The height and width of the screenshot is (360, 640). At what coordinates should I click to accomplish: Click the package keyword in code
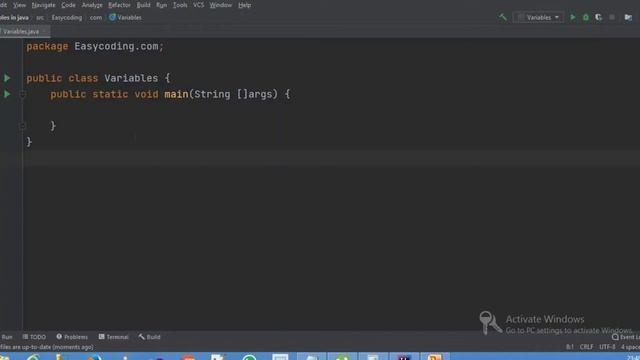[x=47, y=47]
